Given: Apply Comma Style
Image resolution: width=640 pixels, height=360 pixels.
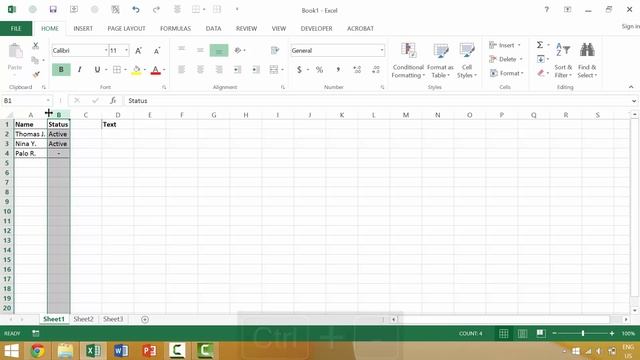Looking at the screenshot, I should pos(338,70).
